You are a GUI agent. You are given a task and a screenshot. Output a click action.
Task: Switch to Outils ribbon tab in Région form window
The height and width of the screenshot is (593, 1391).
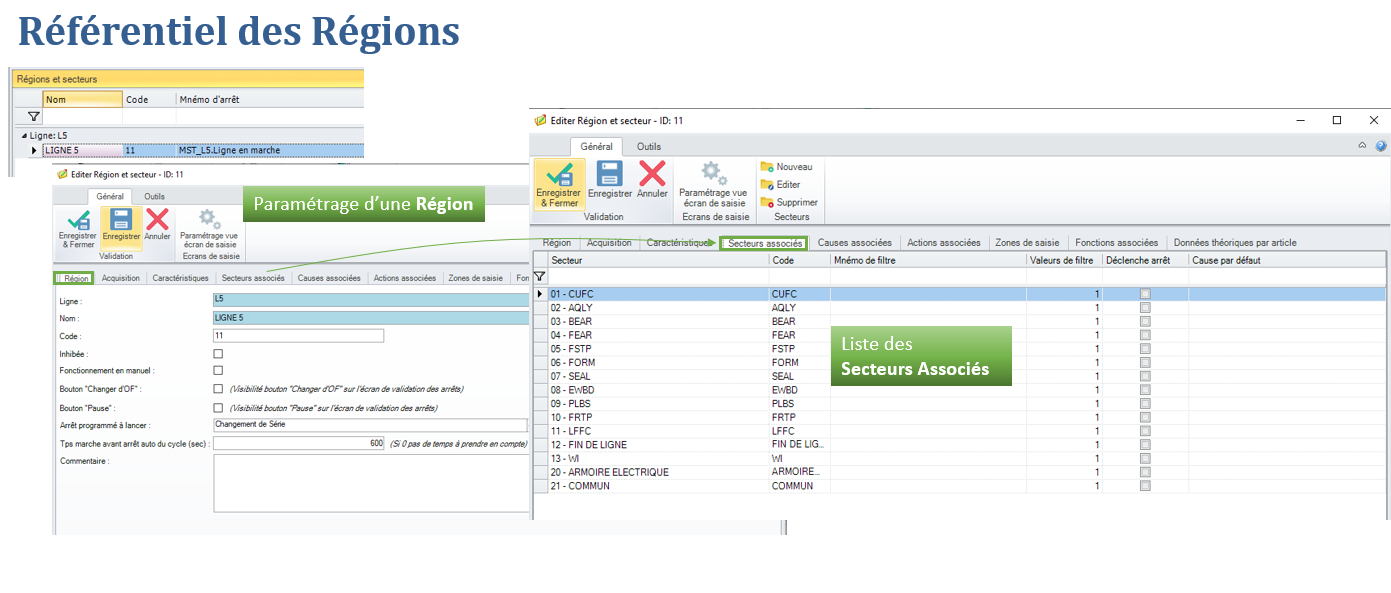[154, 197]
